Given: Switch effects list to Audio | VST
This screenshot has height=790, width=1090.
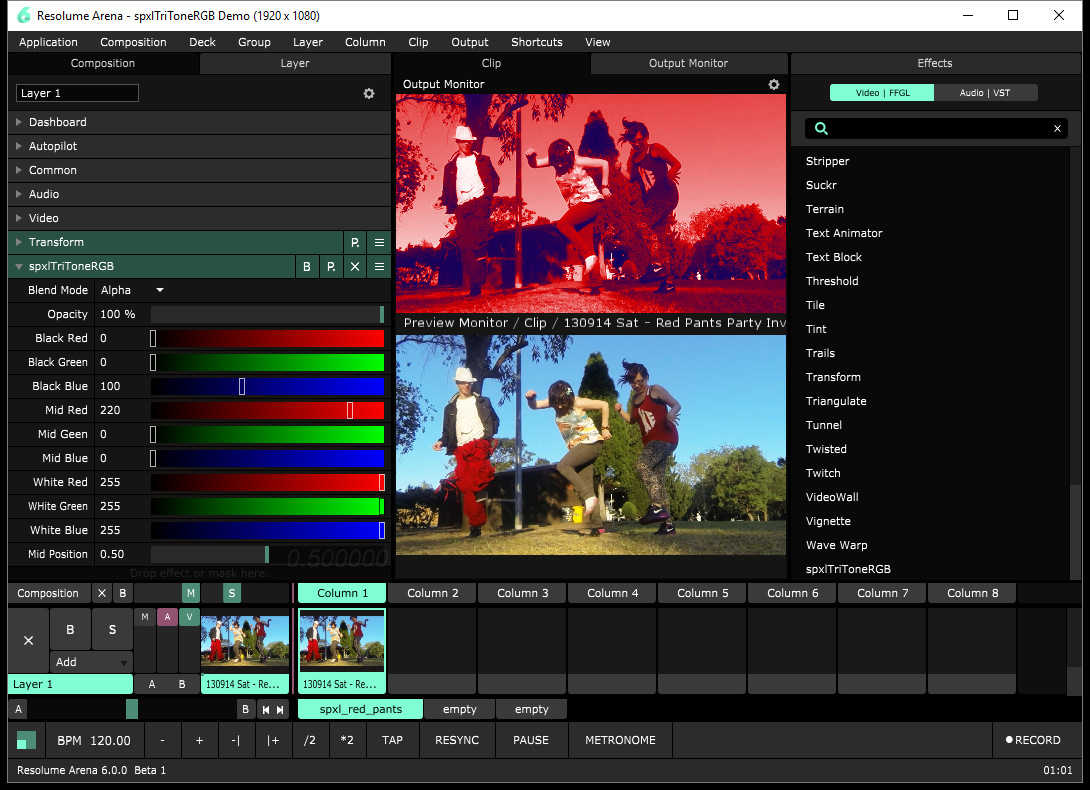Looking at the screenshot, I should click(985, 93).
